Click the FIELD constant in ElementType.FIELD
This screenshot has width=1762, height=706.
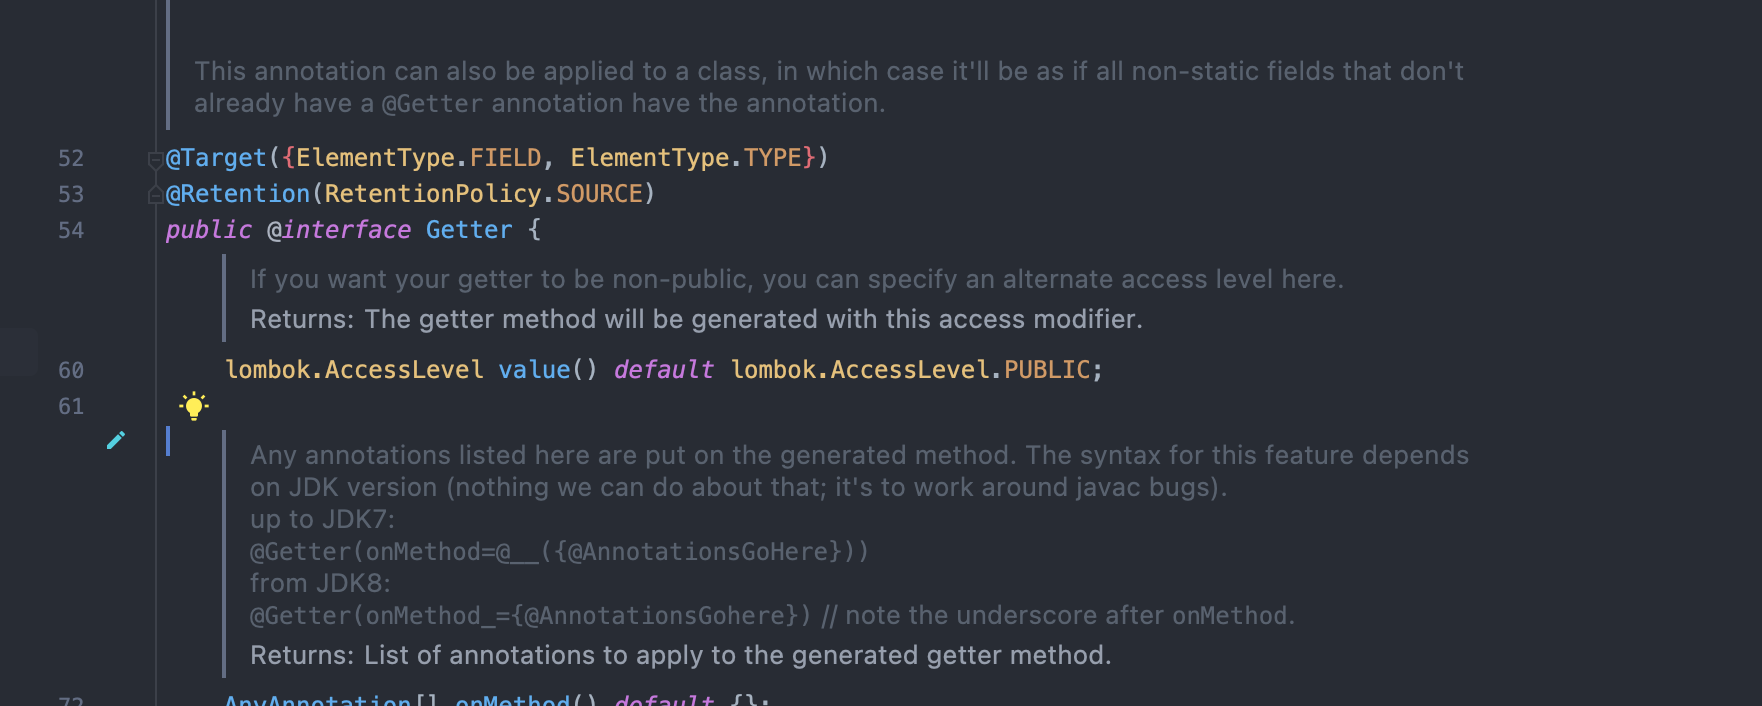point(505,158)
